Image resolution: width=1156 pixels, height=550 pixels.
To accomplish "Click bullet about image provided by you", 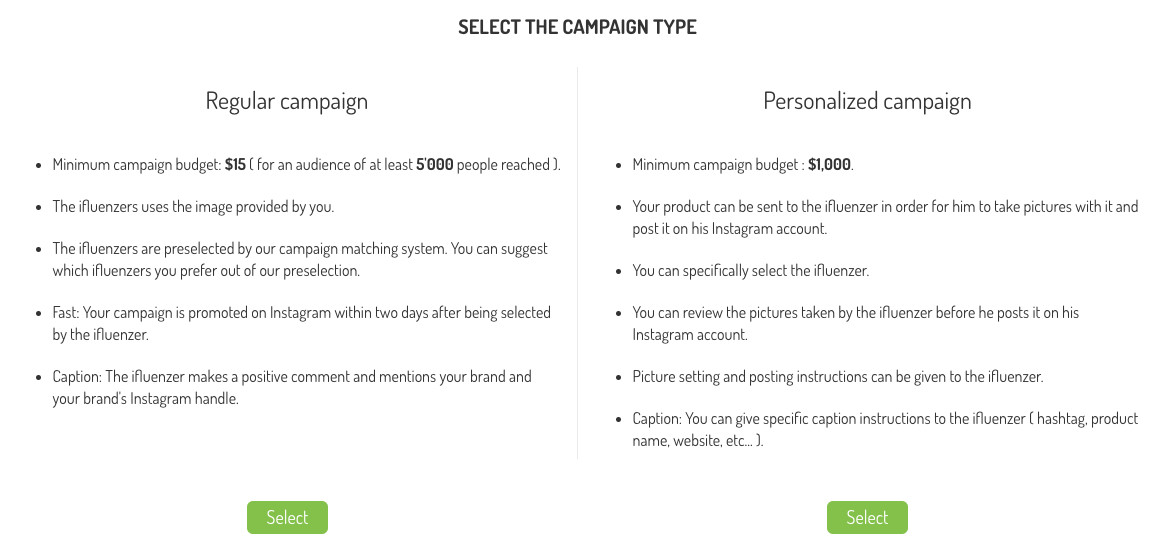I will [193, 206].
